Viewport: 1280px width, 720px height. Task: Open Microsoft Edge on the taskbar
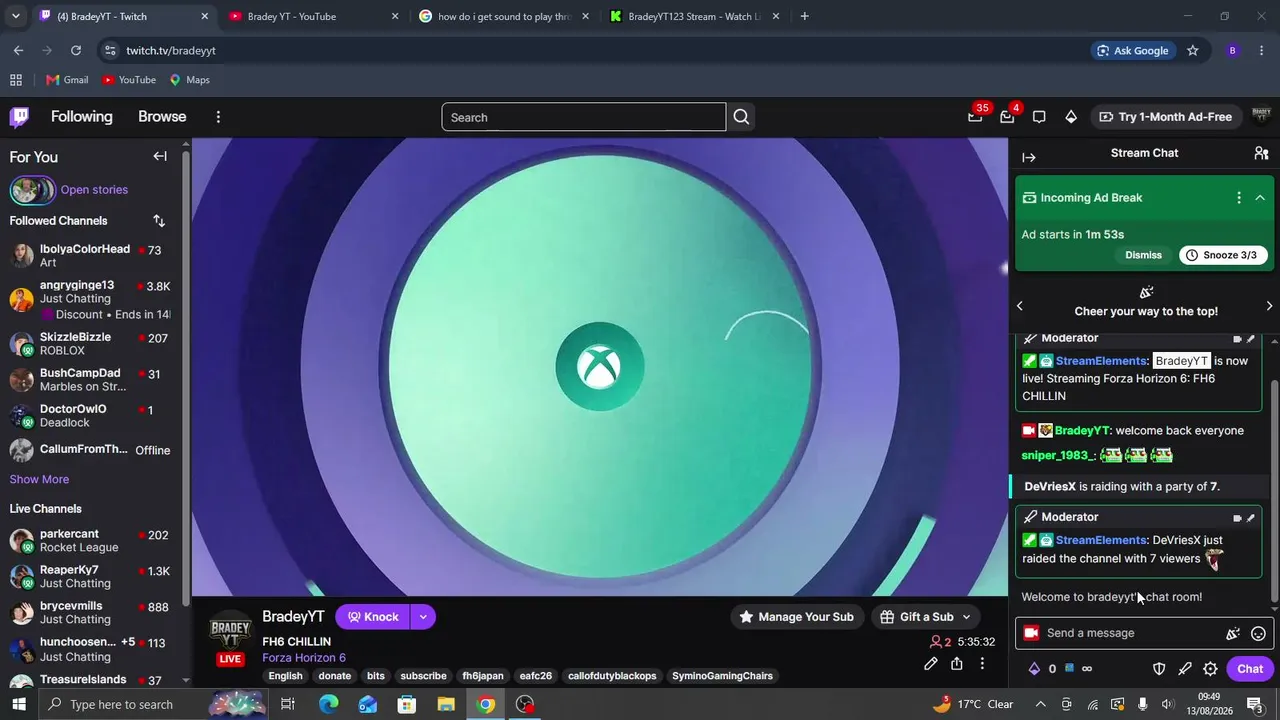tap(328, 704)
